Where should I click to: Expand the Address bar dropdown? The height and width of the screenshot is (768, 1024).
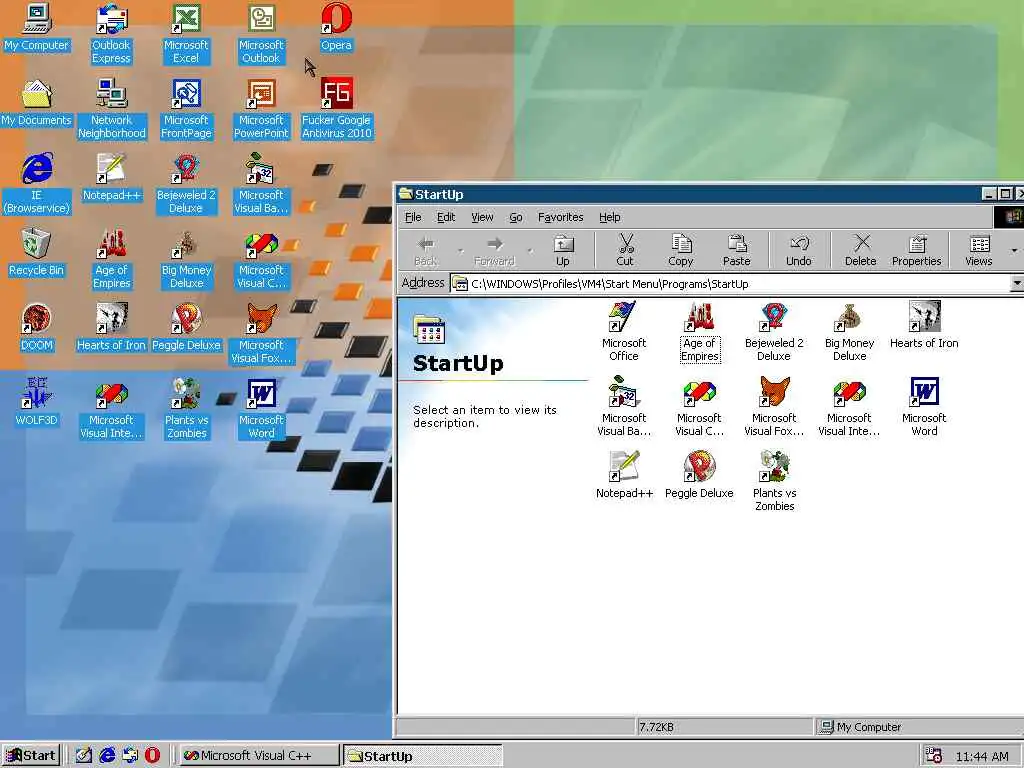(1017, 283)
